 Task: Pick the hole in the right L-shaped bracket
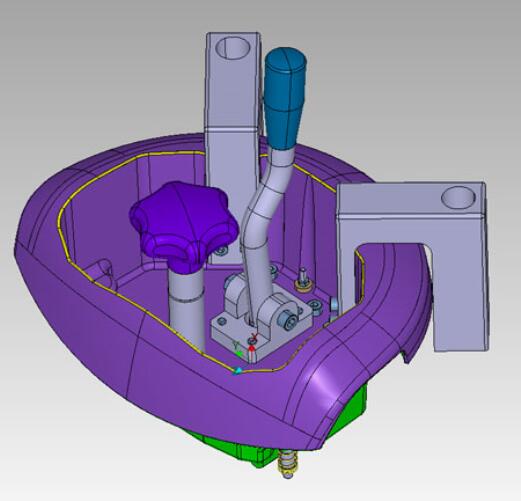point(458,197)
